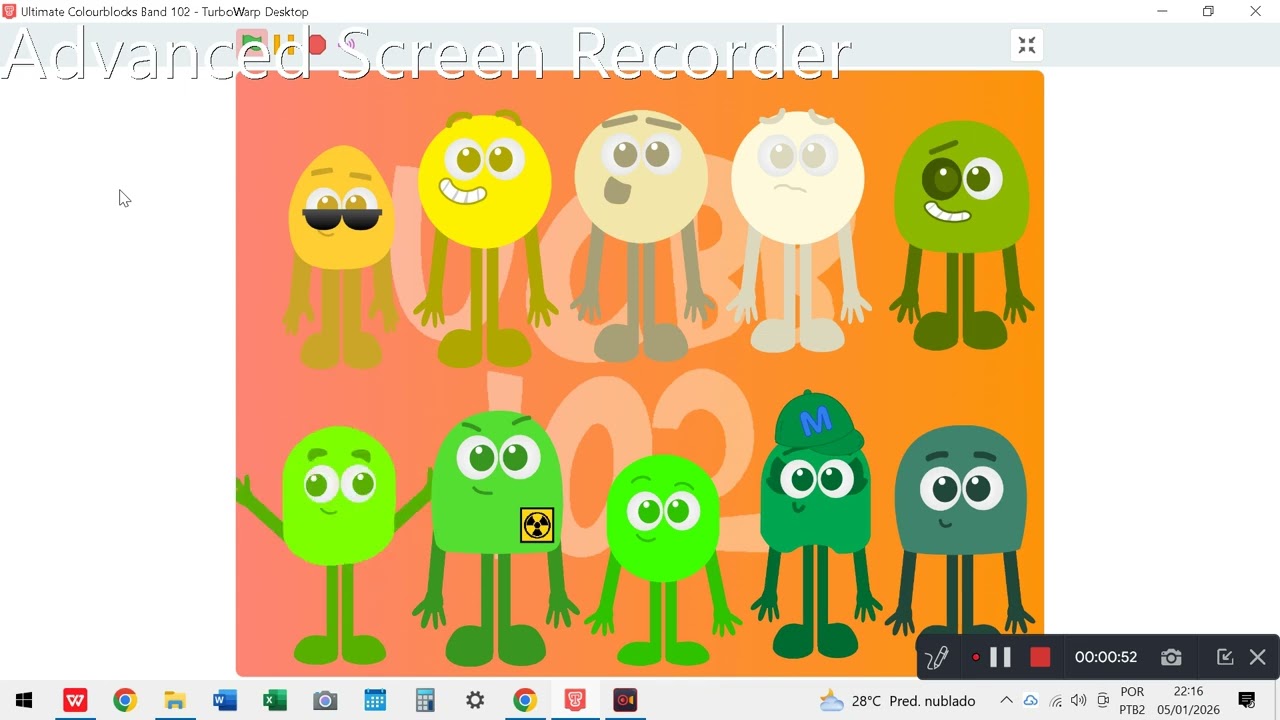Click the recording timer 00:00:52
The image size is (1280, 720).
click(x=1106, y=657)
